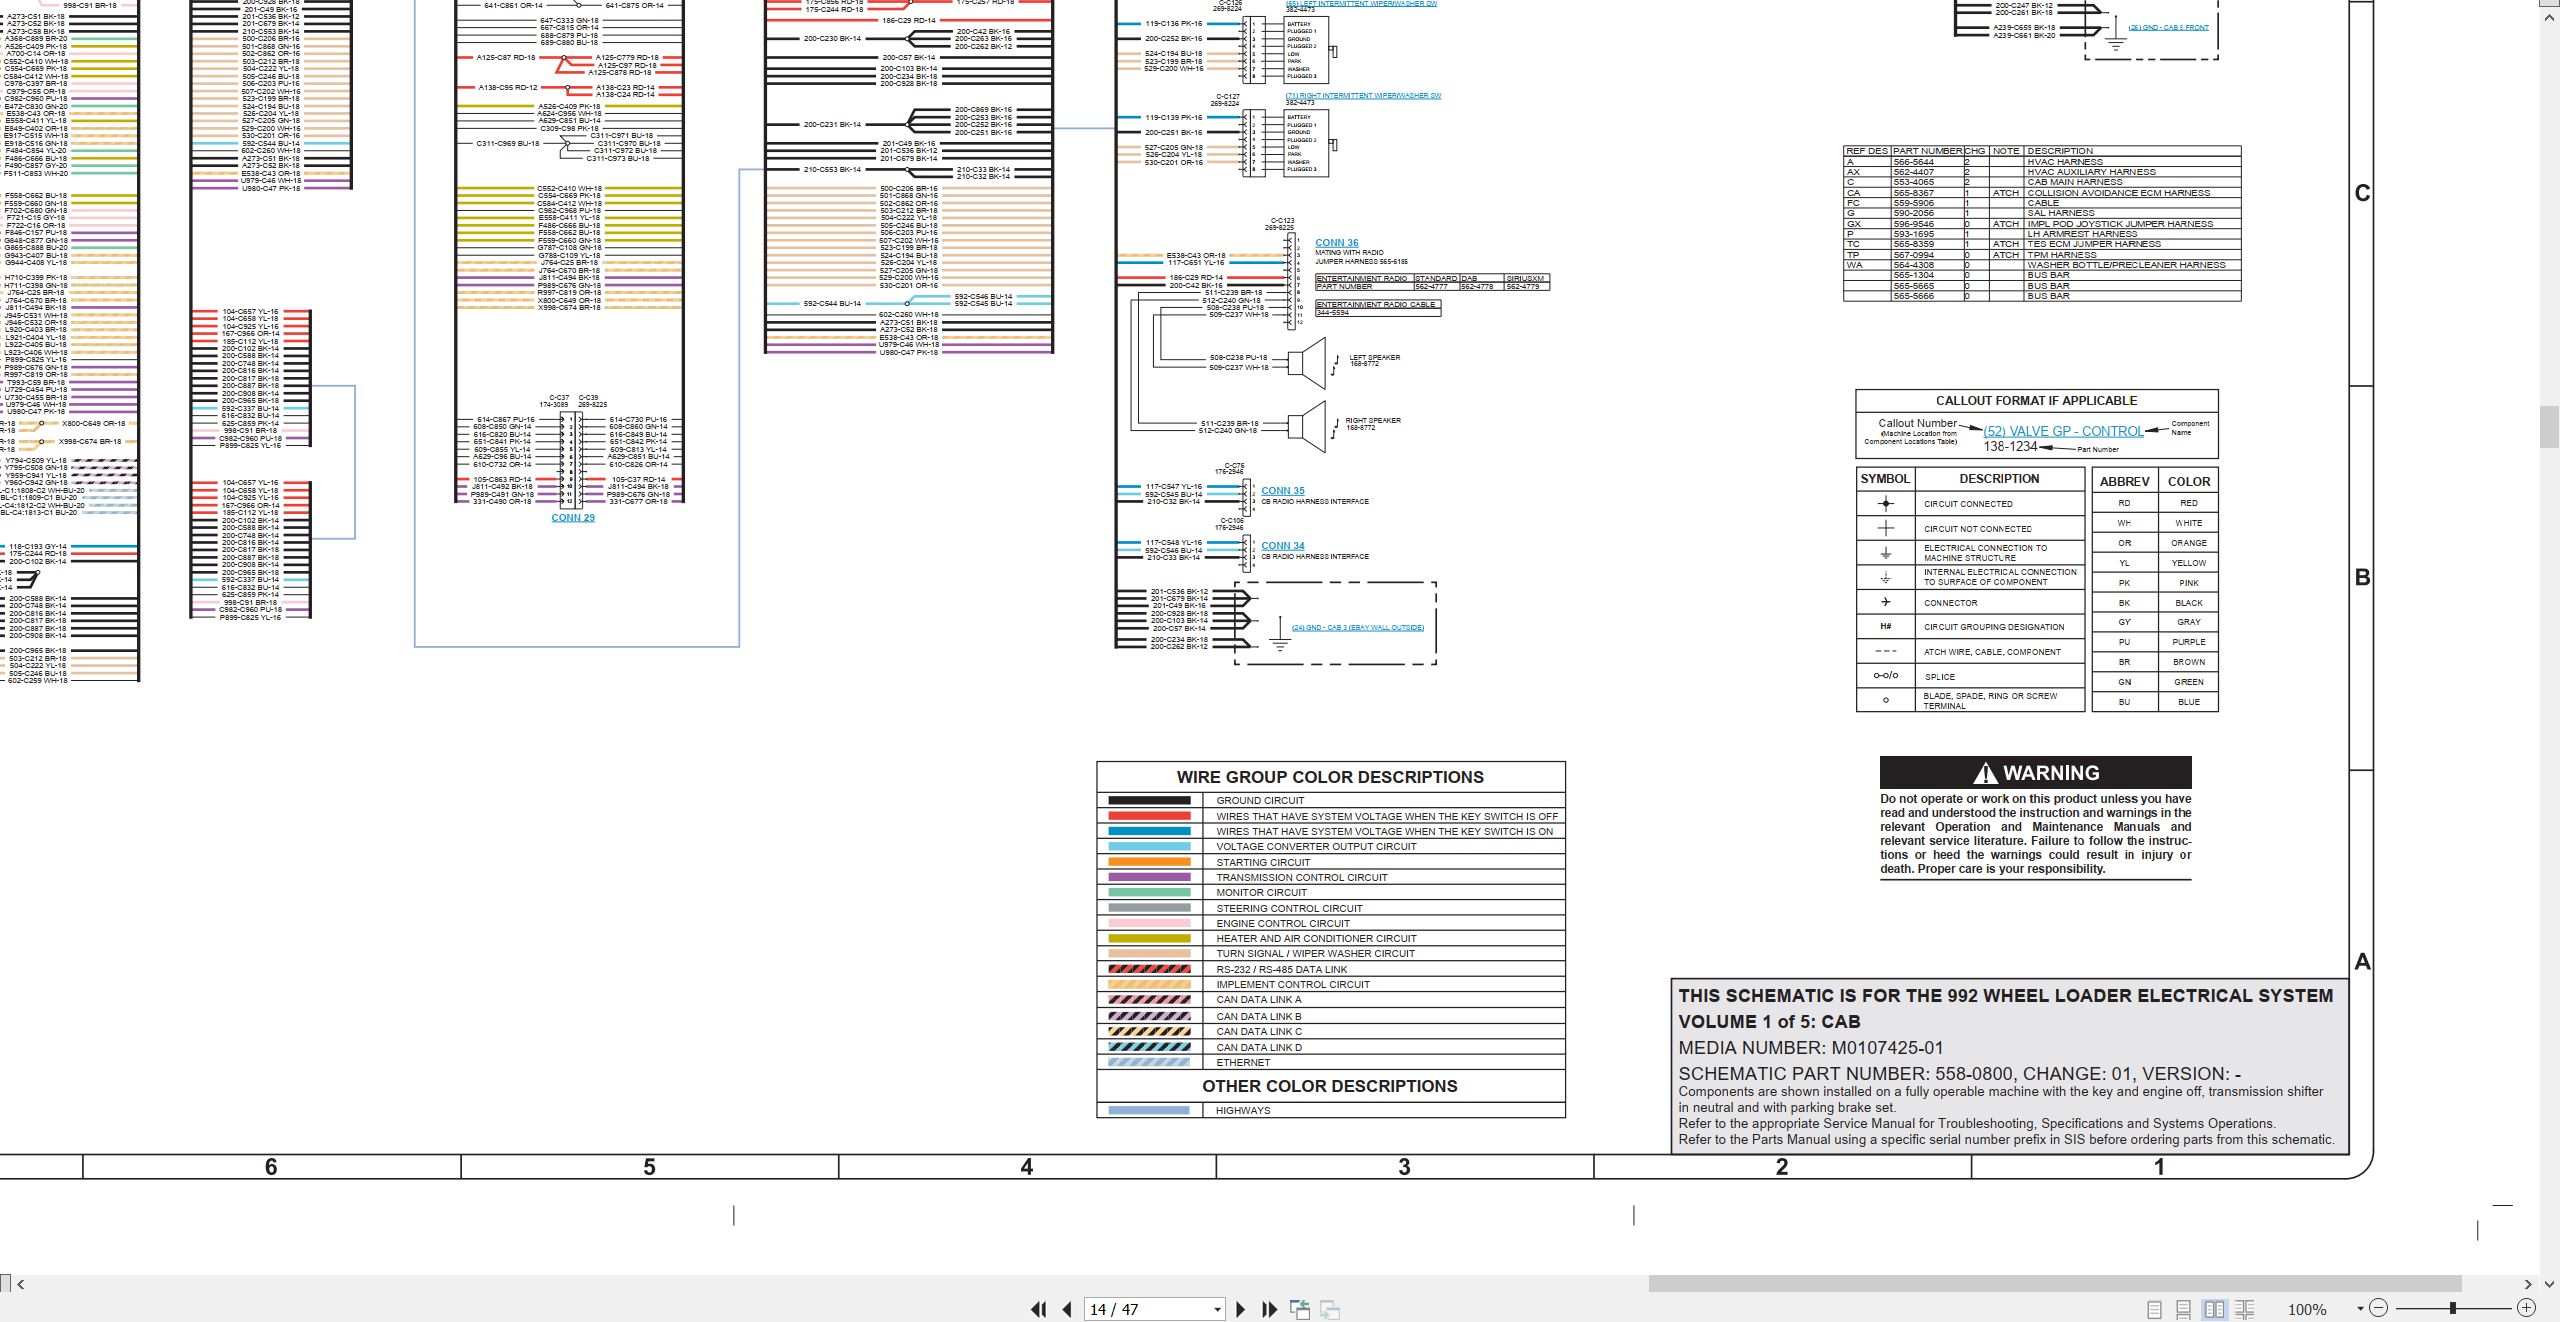The height and width of the screenshot is (1322, 2560).
Task: Follow the Right Intermittent Wiper/Washer SW link
Action: point(1363,96)
